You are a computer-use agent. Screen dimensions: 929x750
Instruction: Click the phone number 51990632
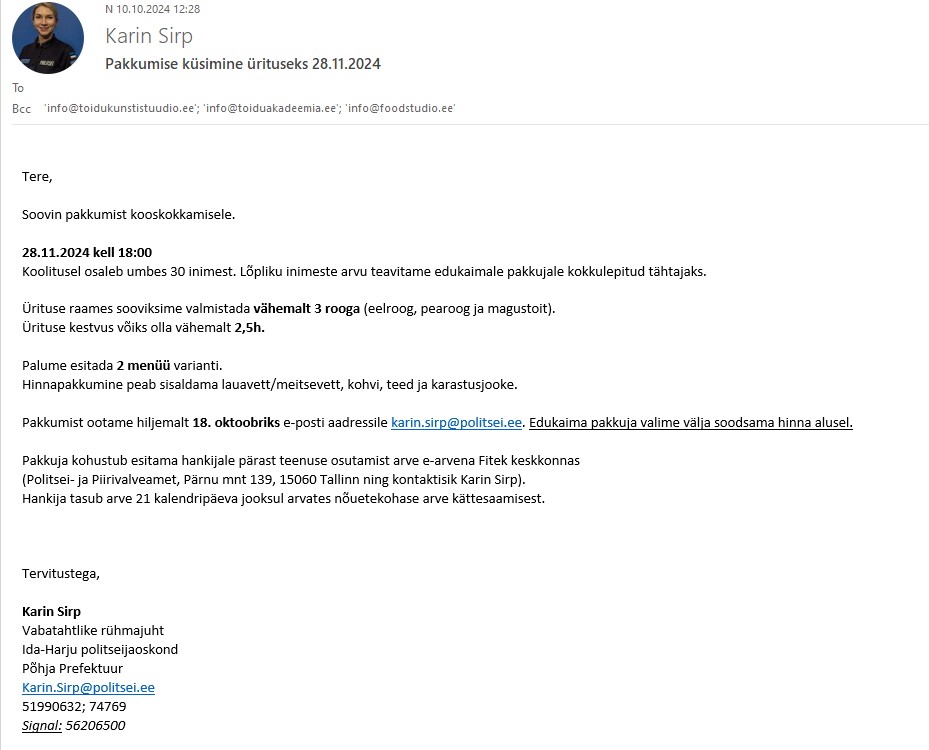tap(52, 707)
